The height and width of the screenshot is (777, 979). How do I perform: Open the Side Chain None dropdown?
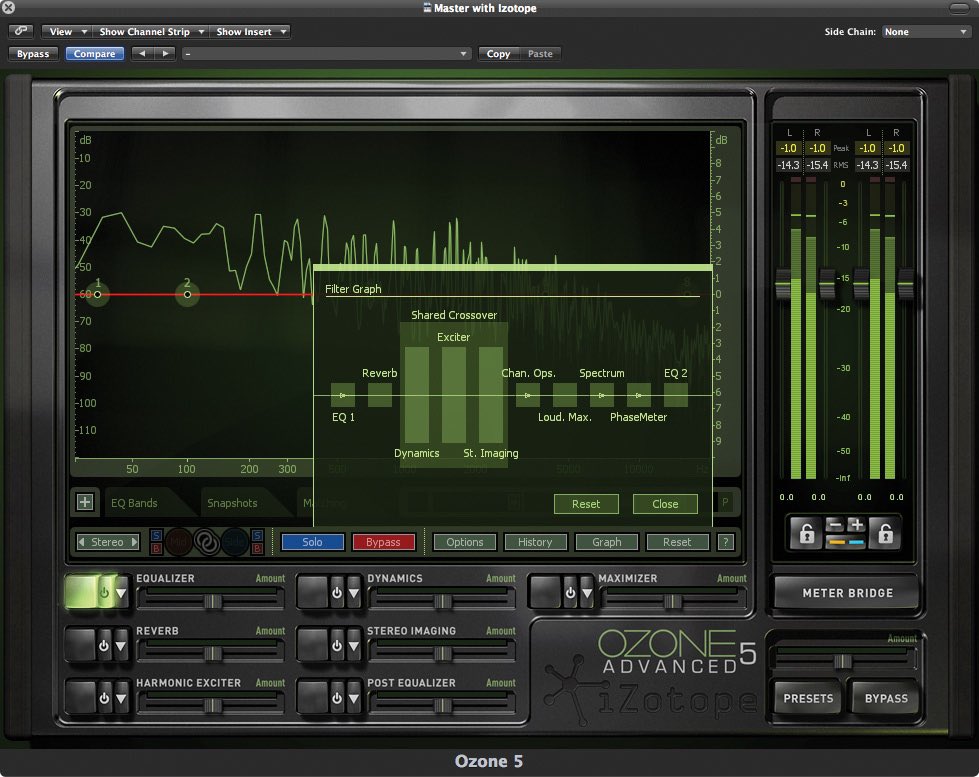point(926,31)
